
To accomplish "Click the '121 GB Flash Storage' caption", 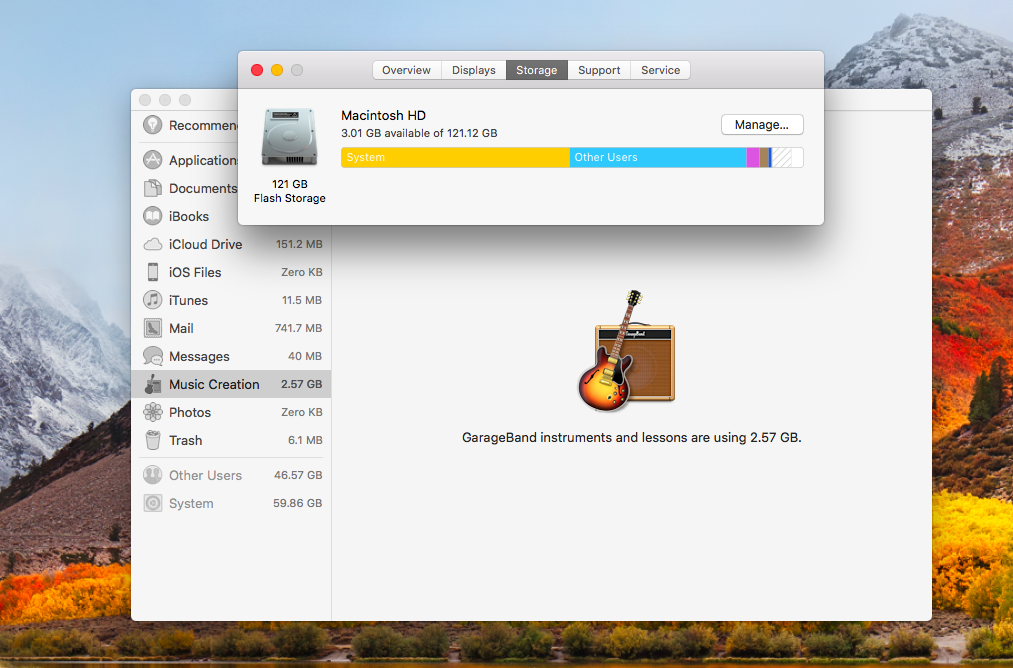I will pos(289,191).
